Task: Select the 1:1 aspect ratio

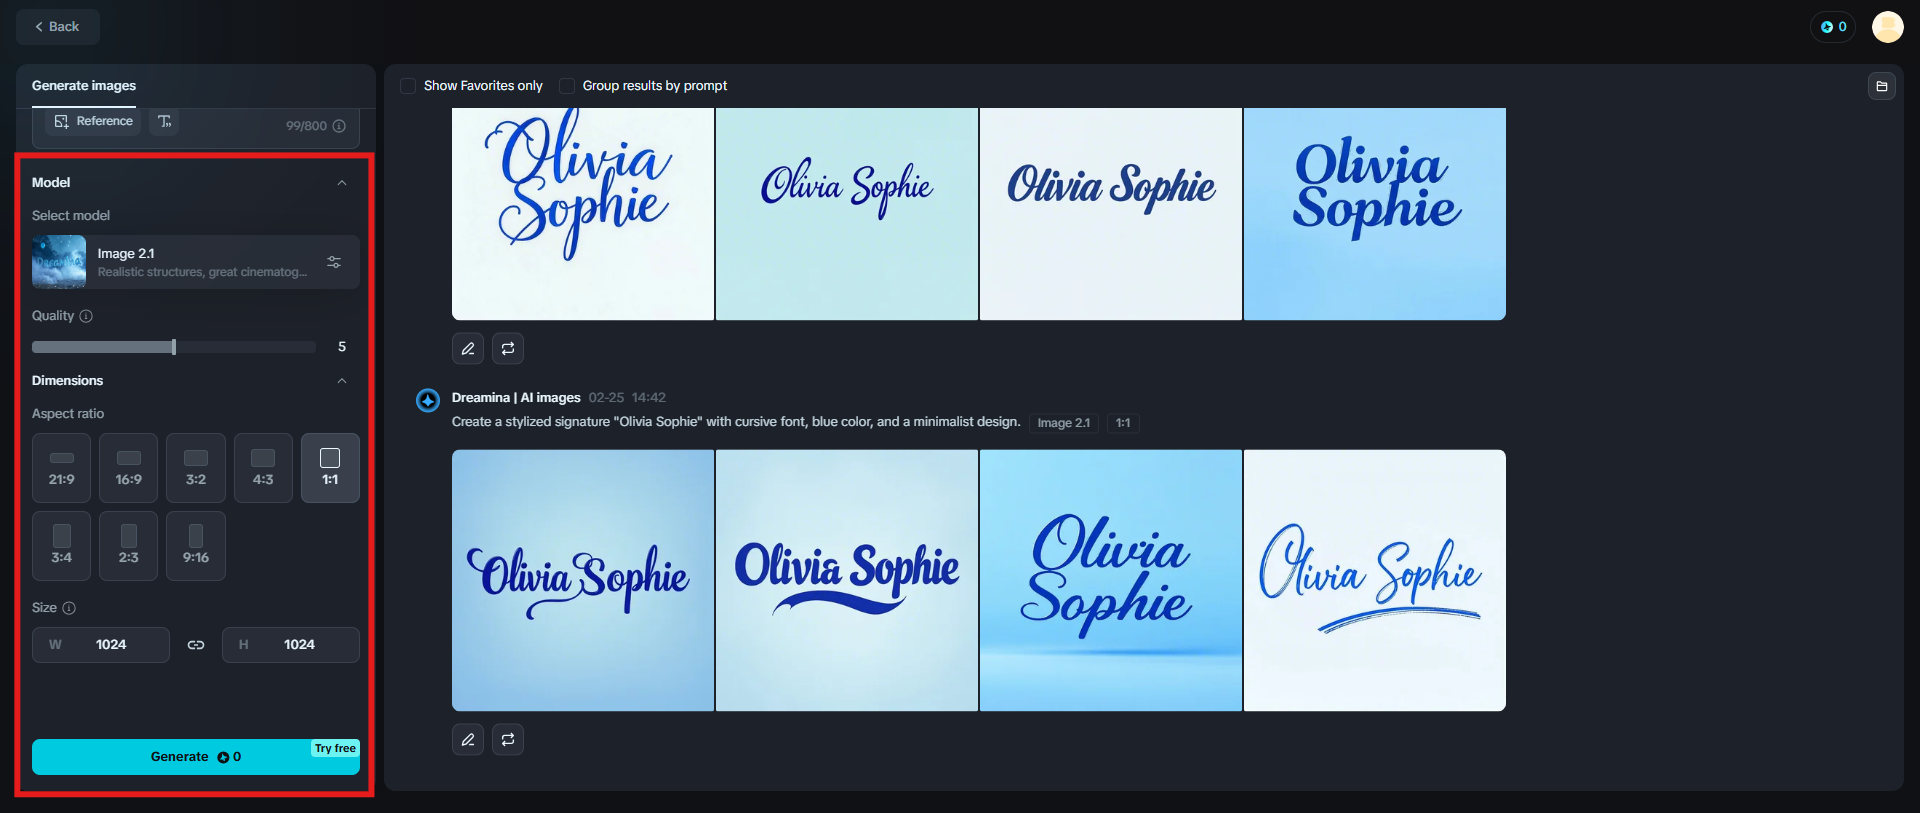Action: 330,468
